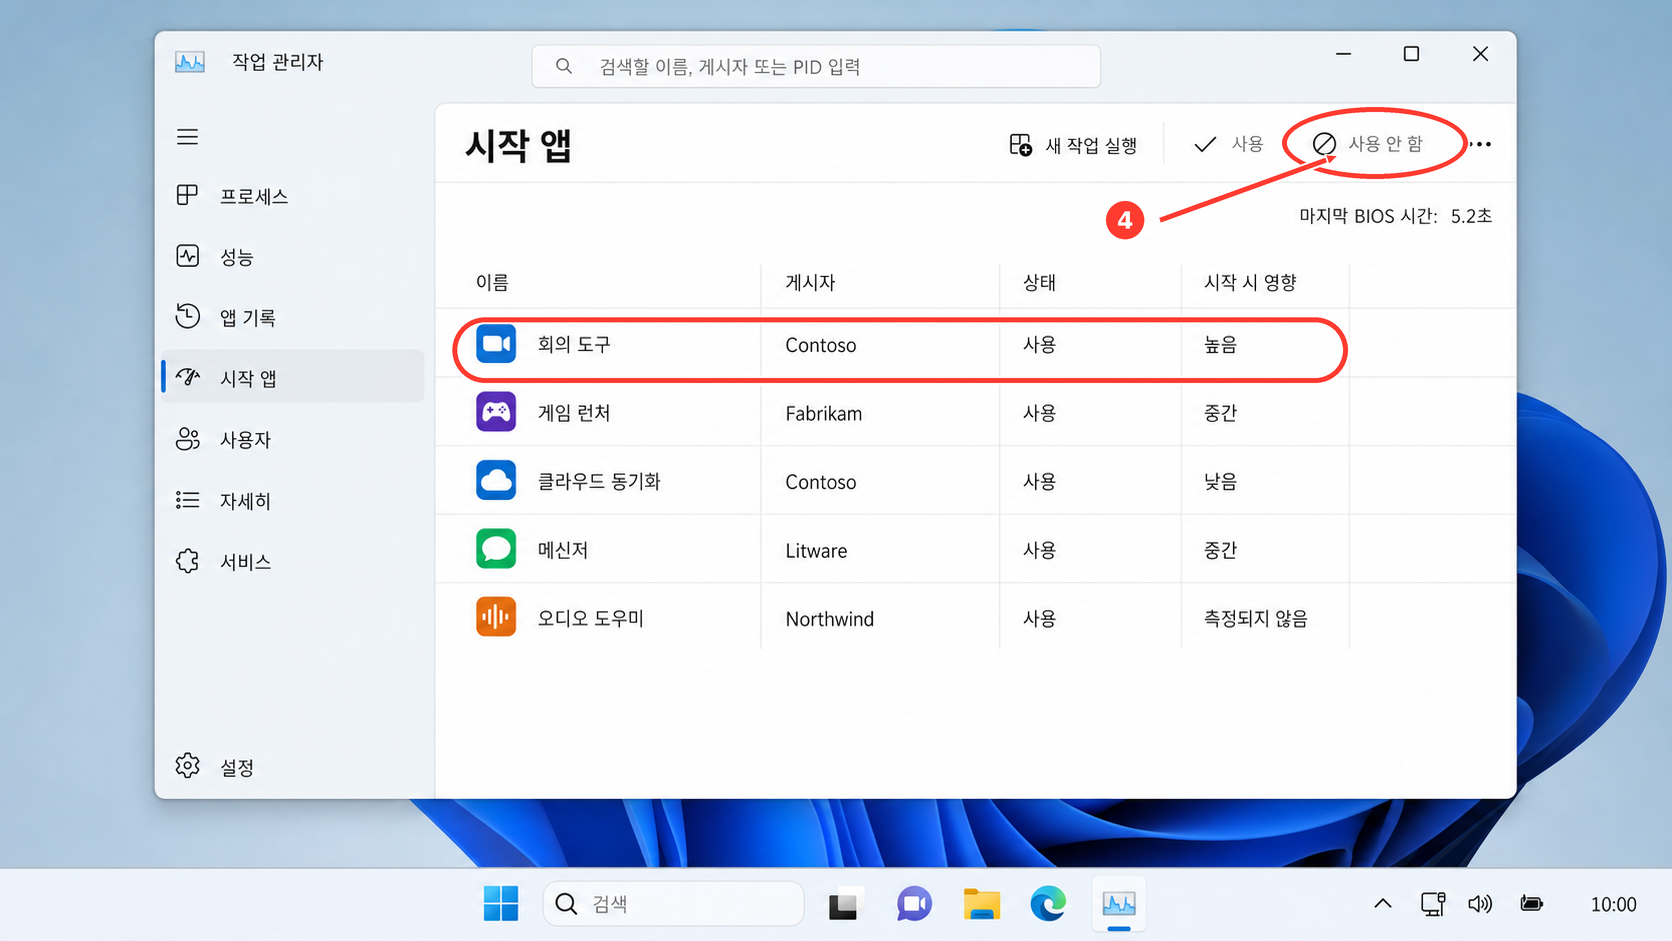Click the 앱 기록 clock icon
The width and height of the screenshot is (1672, 941).
pos(187,316)
